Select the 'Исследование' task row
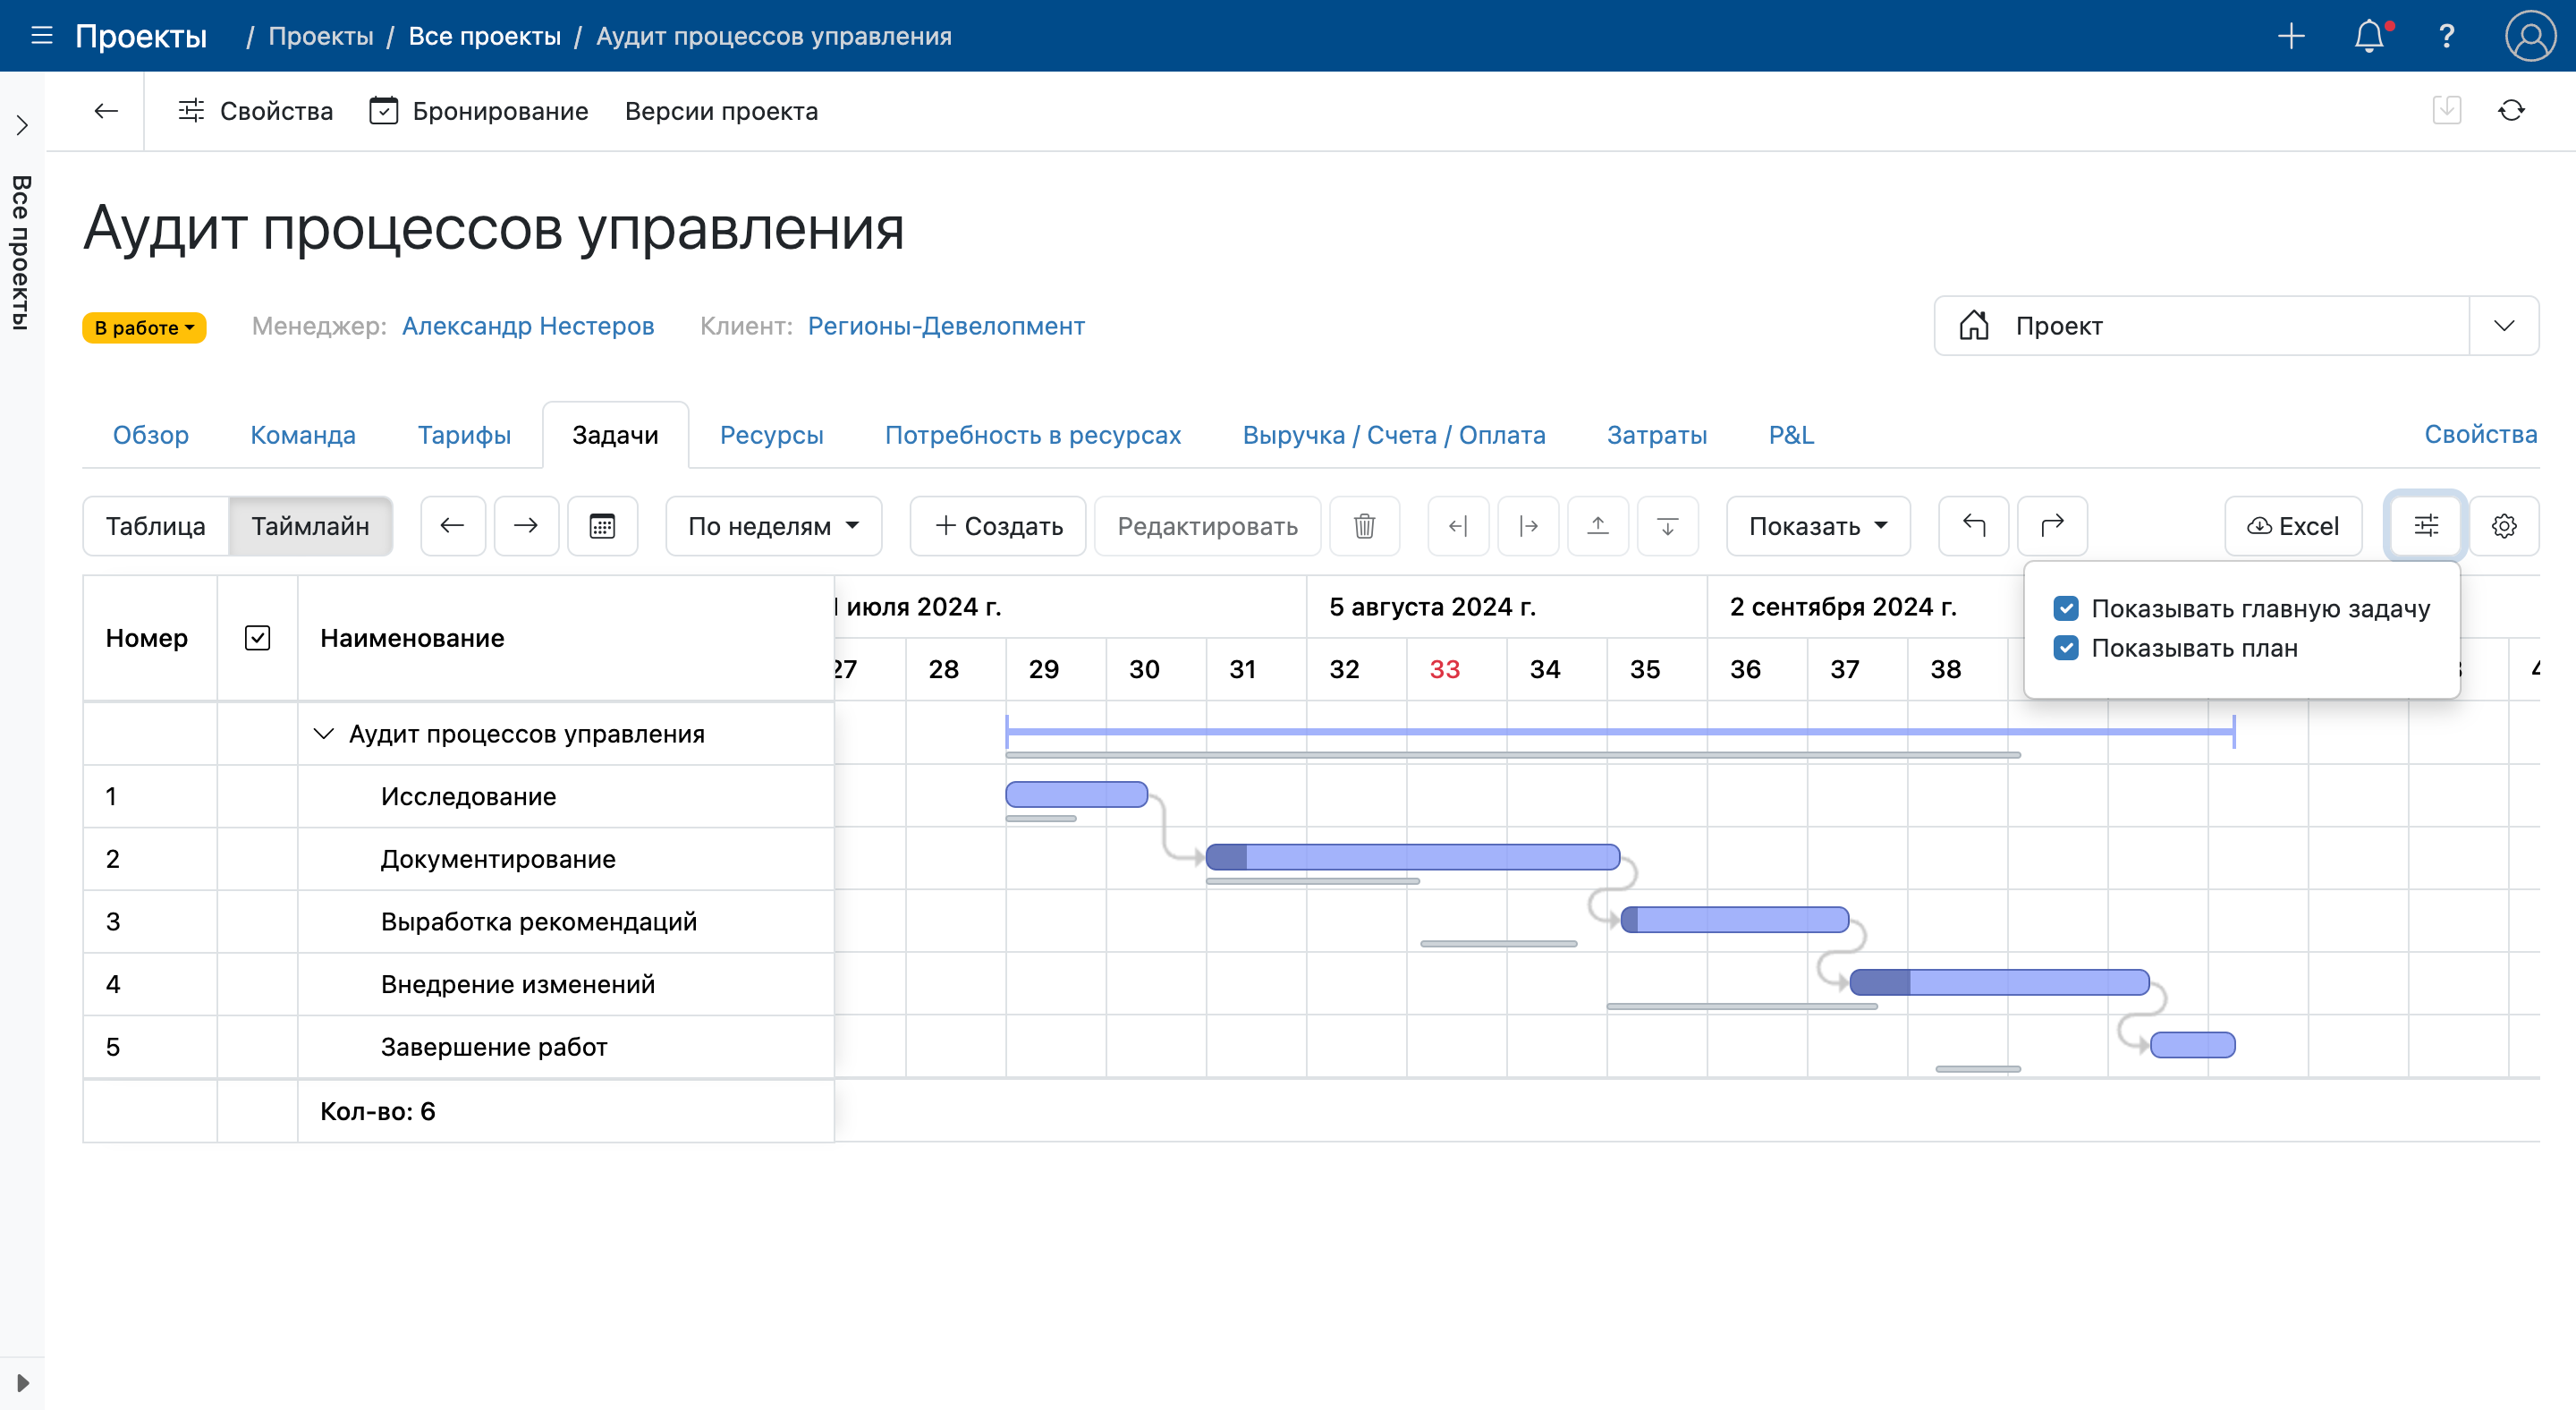2576x1410 pixels. (x=458, y=796)
